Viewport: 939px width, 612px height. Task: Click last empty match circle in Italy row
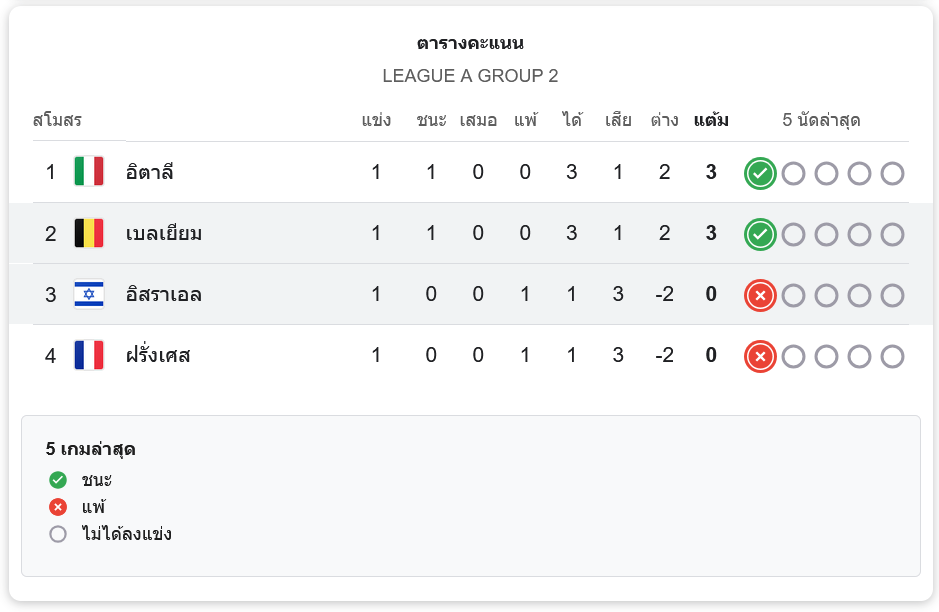(x=892, y=174)
